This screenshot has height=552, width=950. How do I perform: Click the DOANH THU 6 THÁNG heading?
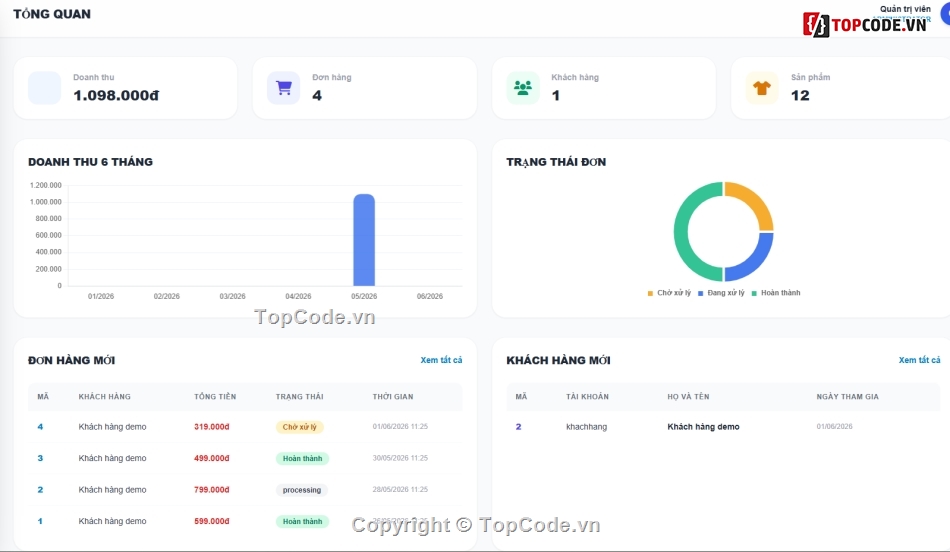pos(90,162)
